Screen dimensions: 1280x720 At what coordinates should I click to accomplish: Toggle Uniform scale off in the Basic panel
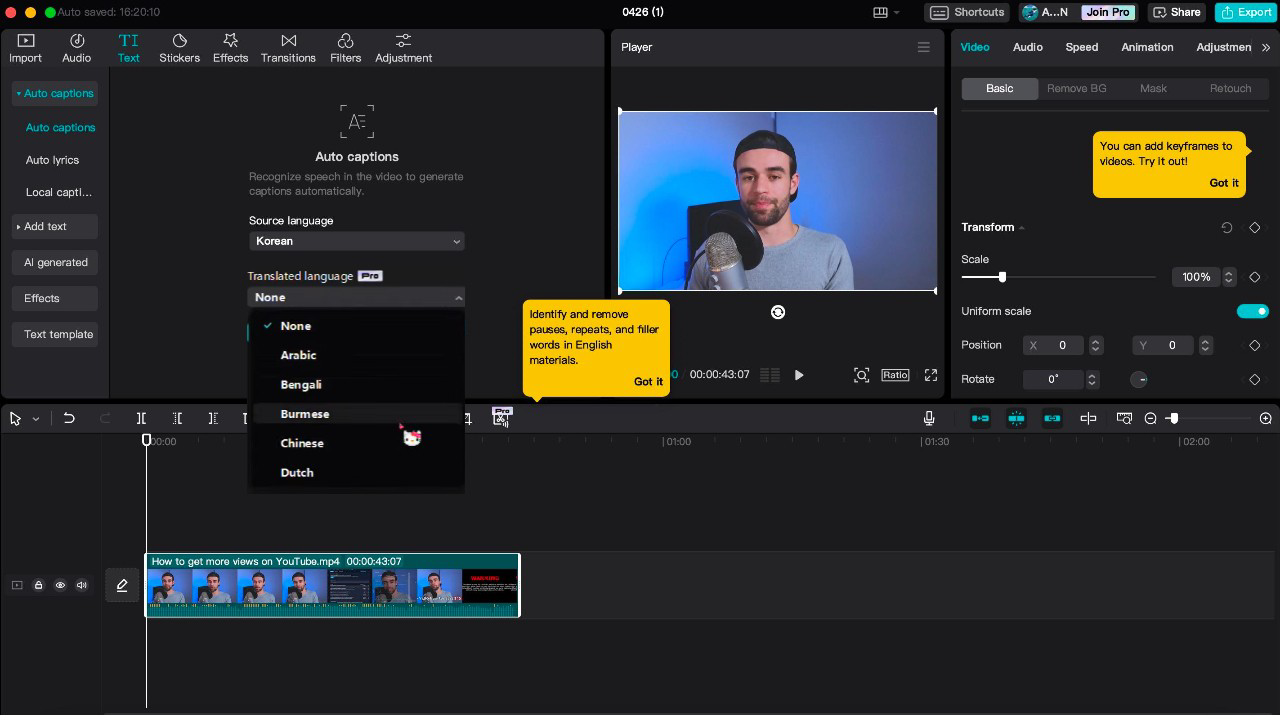[1252, 311]
